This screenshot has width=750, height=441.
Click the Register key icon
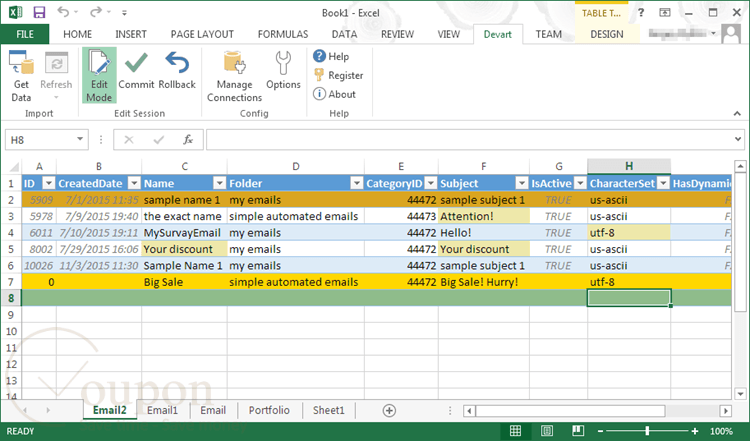[319, 75]
